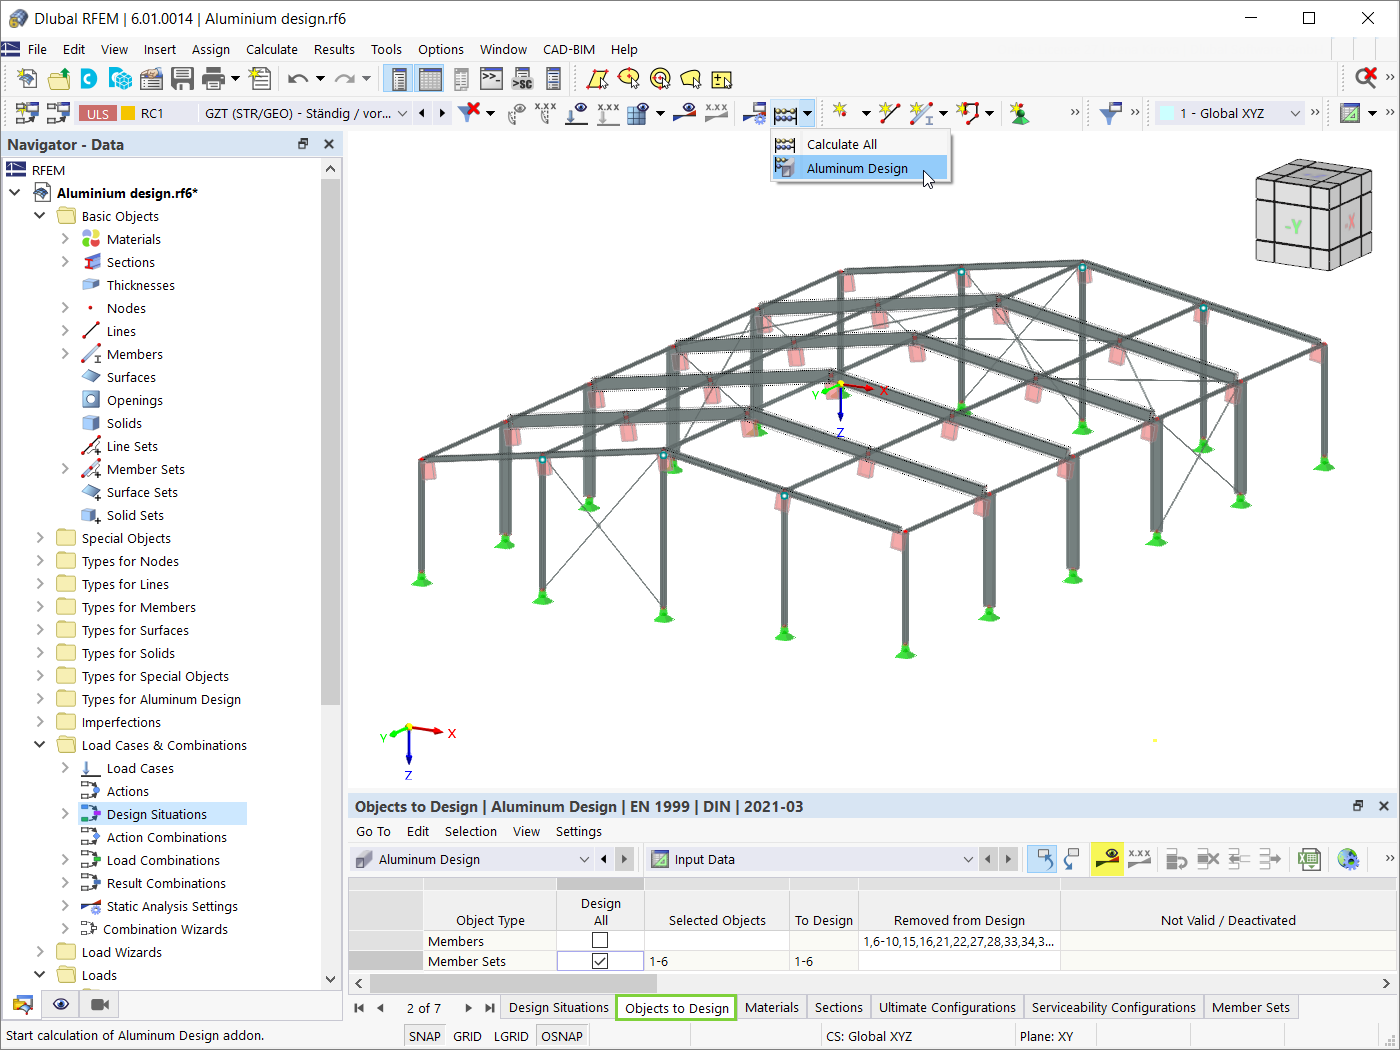The width and height of the screenshot is (1400, 1050).
Task: Open the script console icon
Action: click(491, 78)
